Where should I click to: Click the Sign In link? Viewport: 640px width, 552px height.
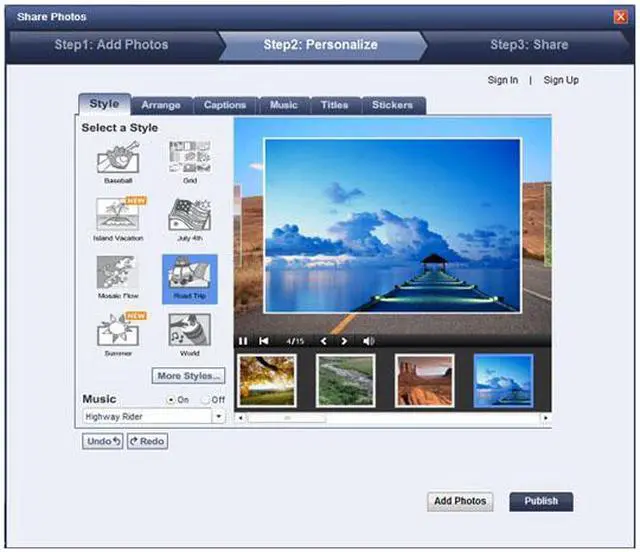coord(501,81)
